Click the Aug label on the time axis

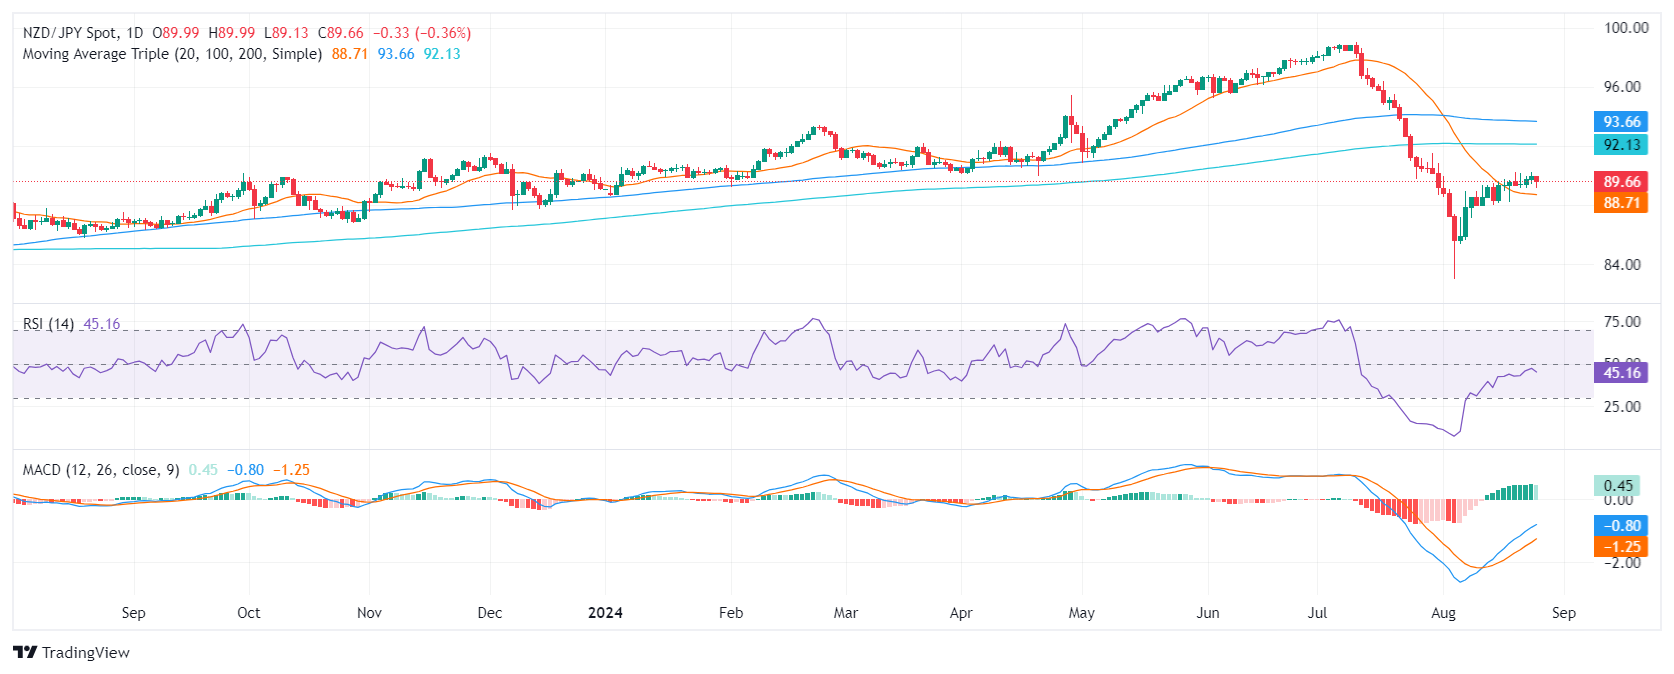1443,613
